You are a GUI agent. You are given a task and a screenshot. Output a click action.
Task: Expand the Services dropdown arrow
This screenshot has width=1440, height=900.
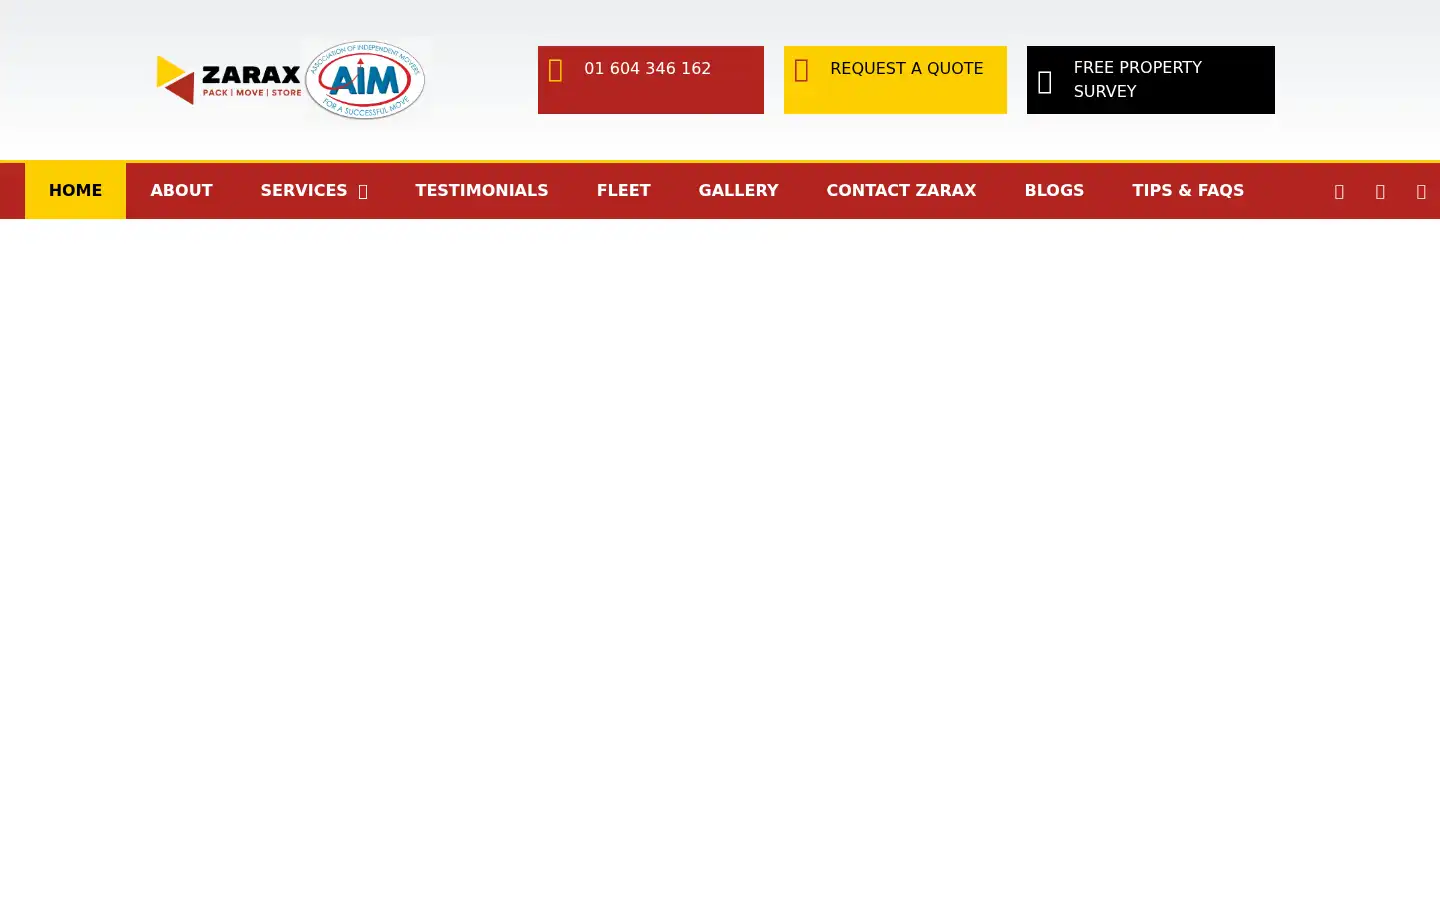(x=363, y=192)
